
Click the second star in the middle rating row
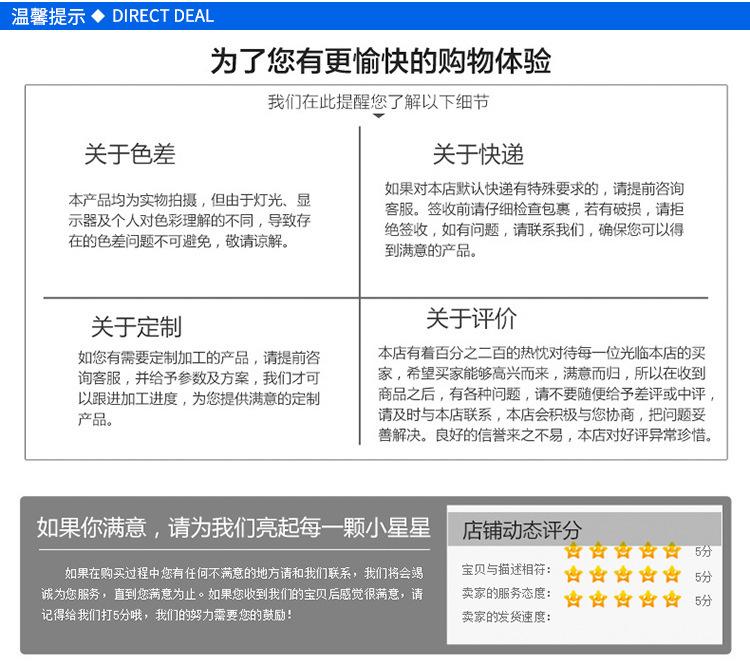(598, 575)
